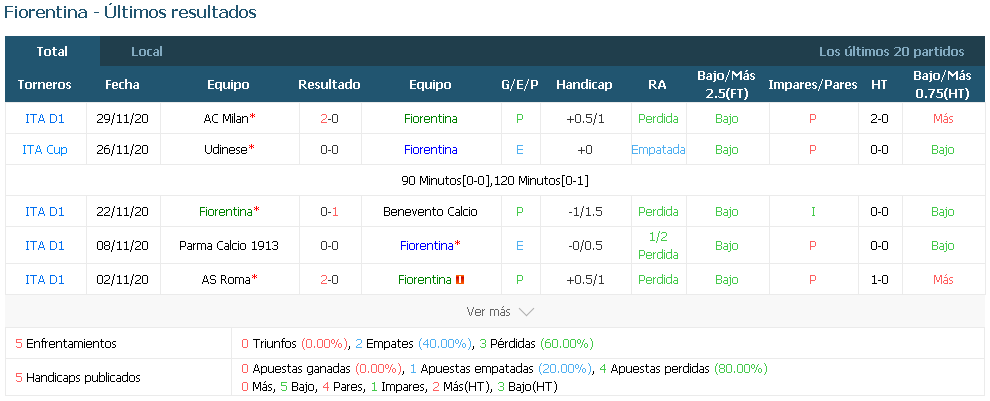Click the Ver más text
Screen dimensions: 990x401
[x=488, y=312]
